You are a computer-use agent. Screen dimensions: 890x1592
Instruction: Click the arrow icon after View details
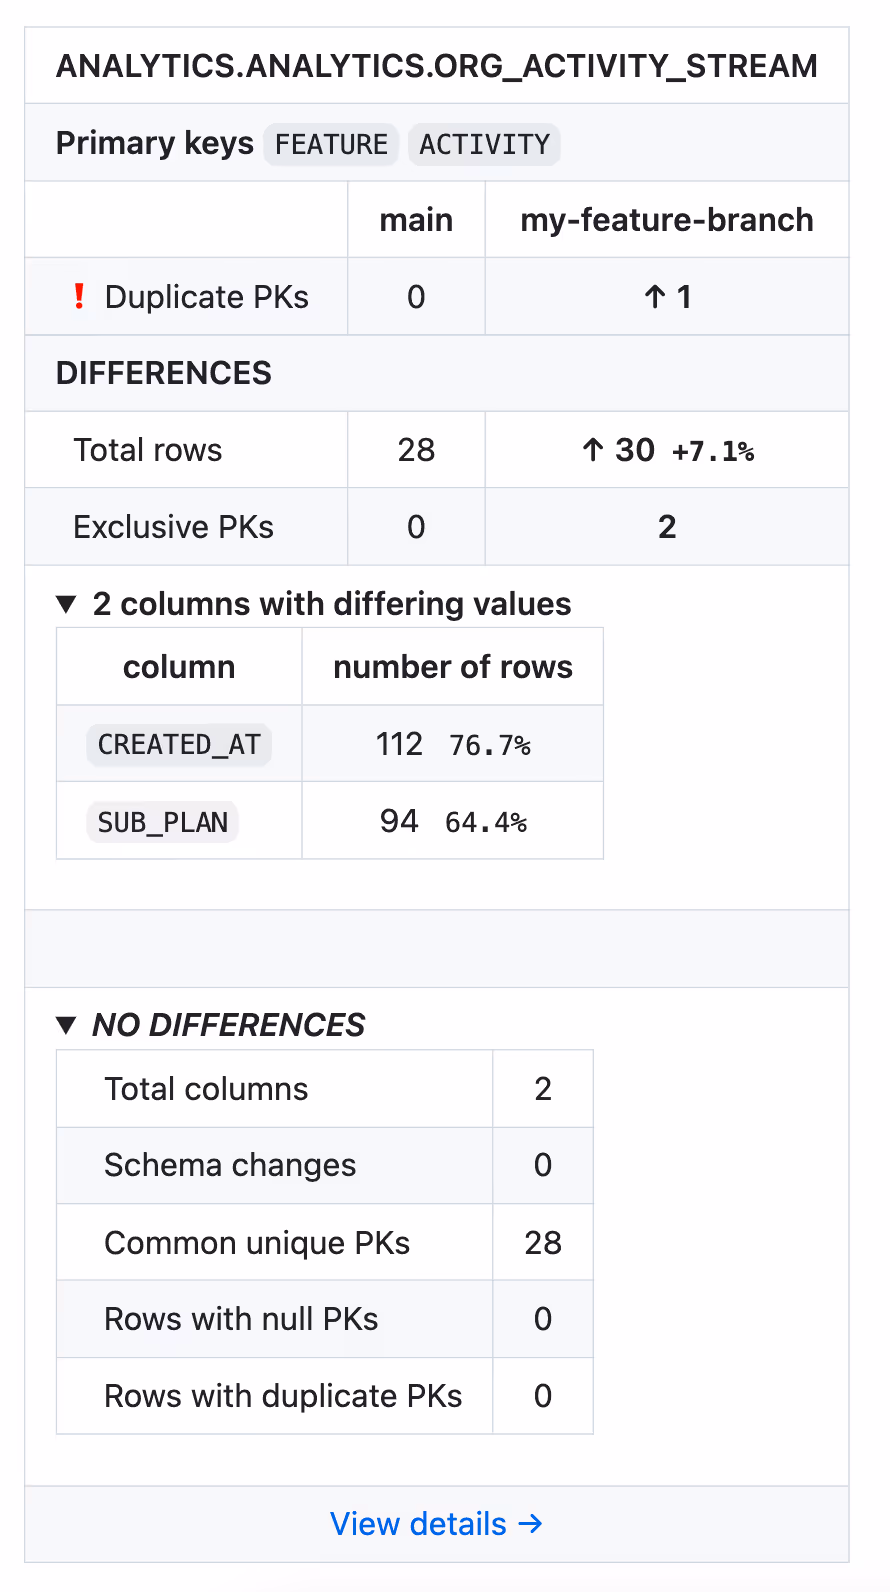530,1523
